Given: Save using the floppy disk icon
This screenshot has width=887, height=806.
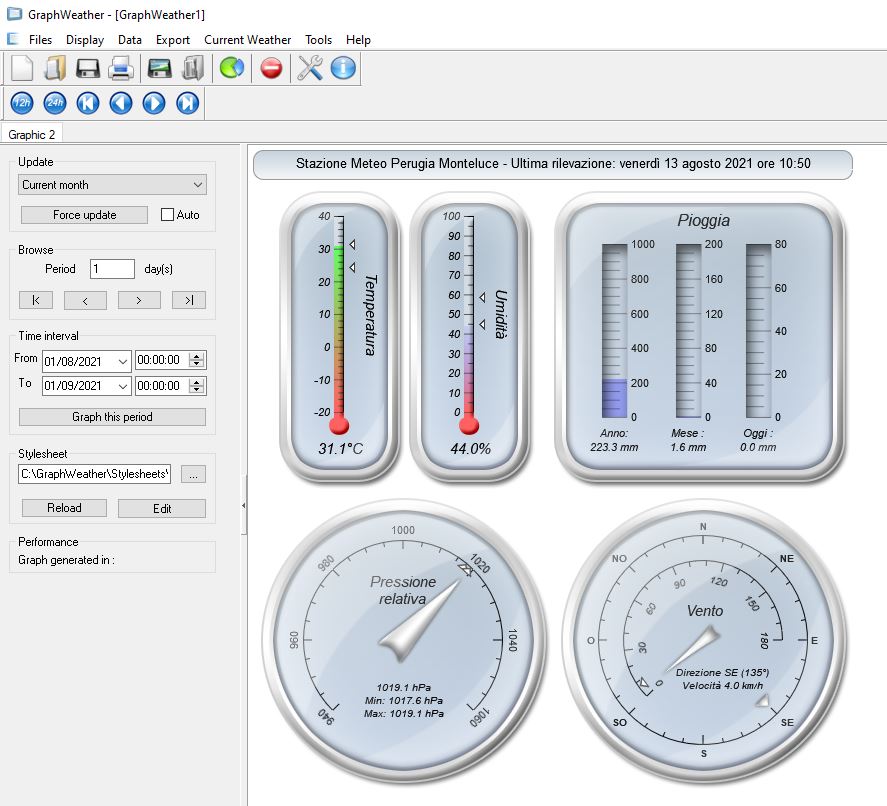Looking at the screenshot, I should click(x=88, y=68).
